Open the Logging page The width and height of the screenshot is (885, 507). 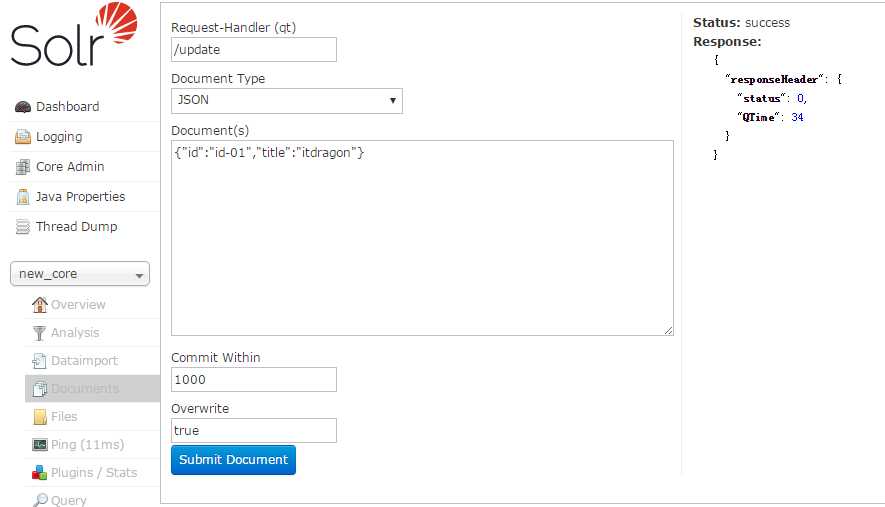pyautogui.click(x=59, y=137)
